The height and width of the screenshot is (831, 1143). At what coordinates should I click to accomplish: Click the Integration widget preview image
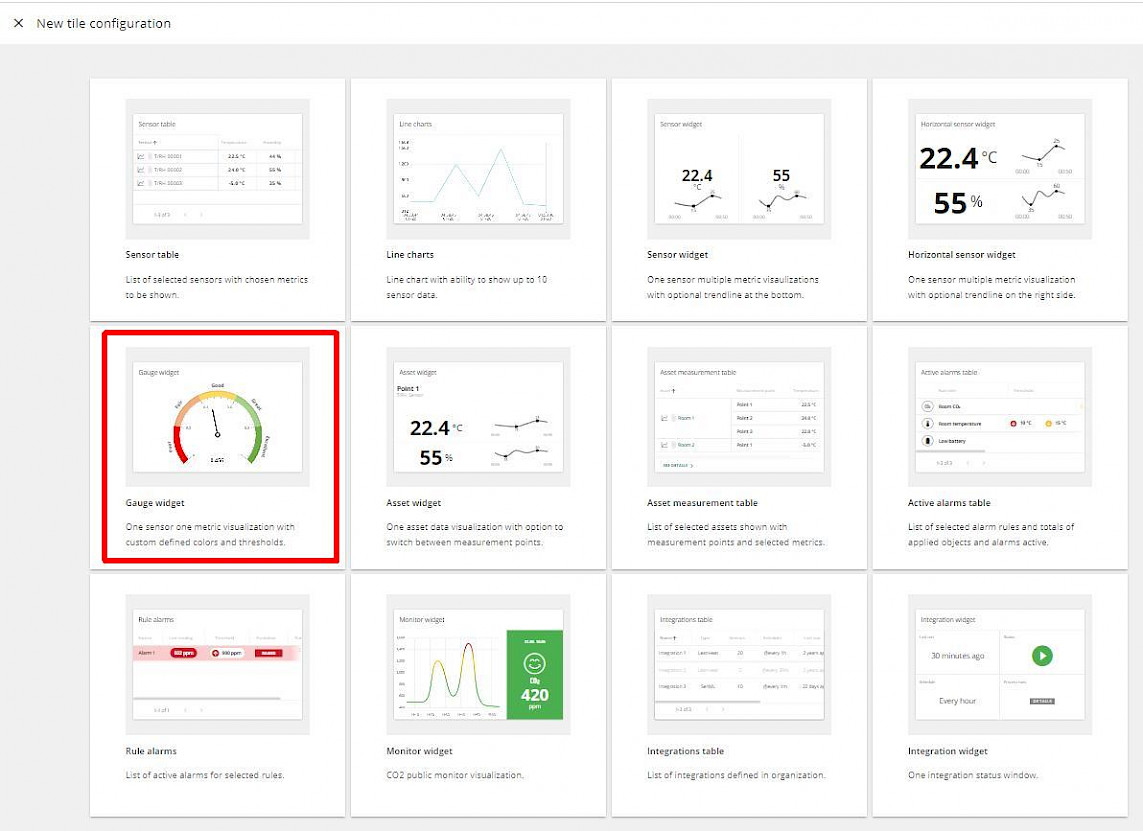pos(1000,665)
